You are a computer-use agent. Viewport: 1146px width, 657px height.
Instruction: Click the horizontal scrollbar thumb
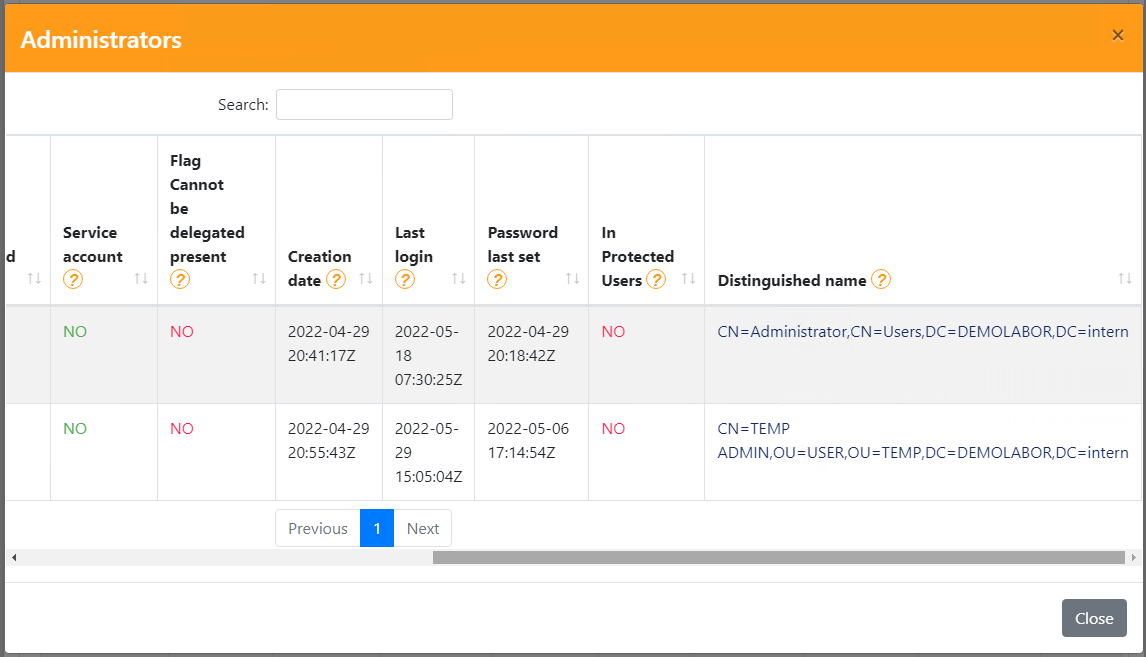[778, 557]
